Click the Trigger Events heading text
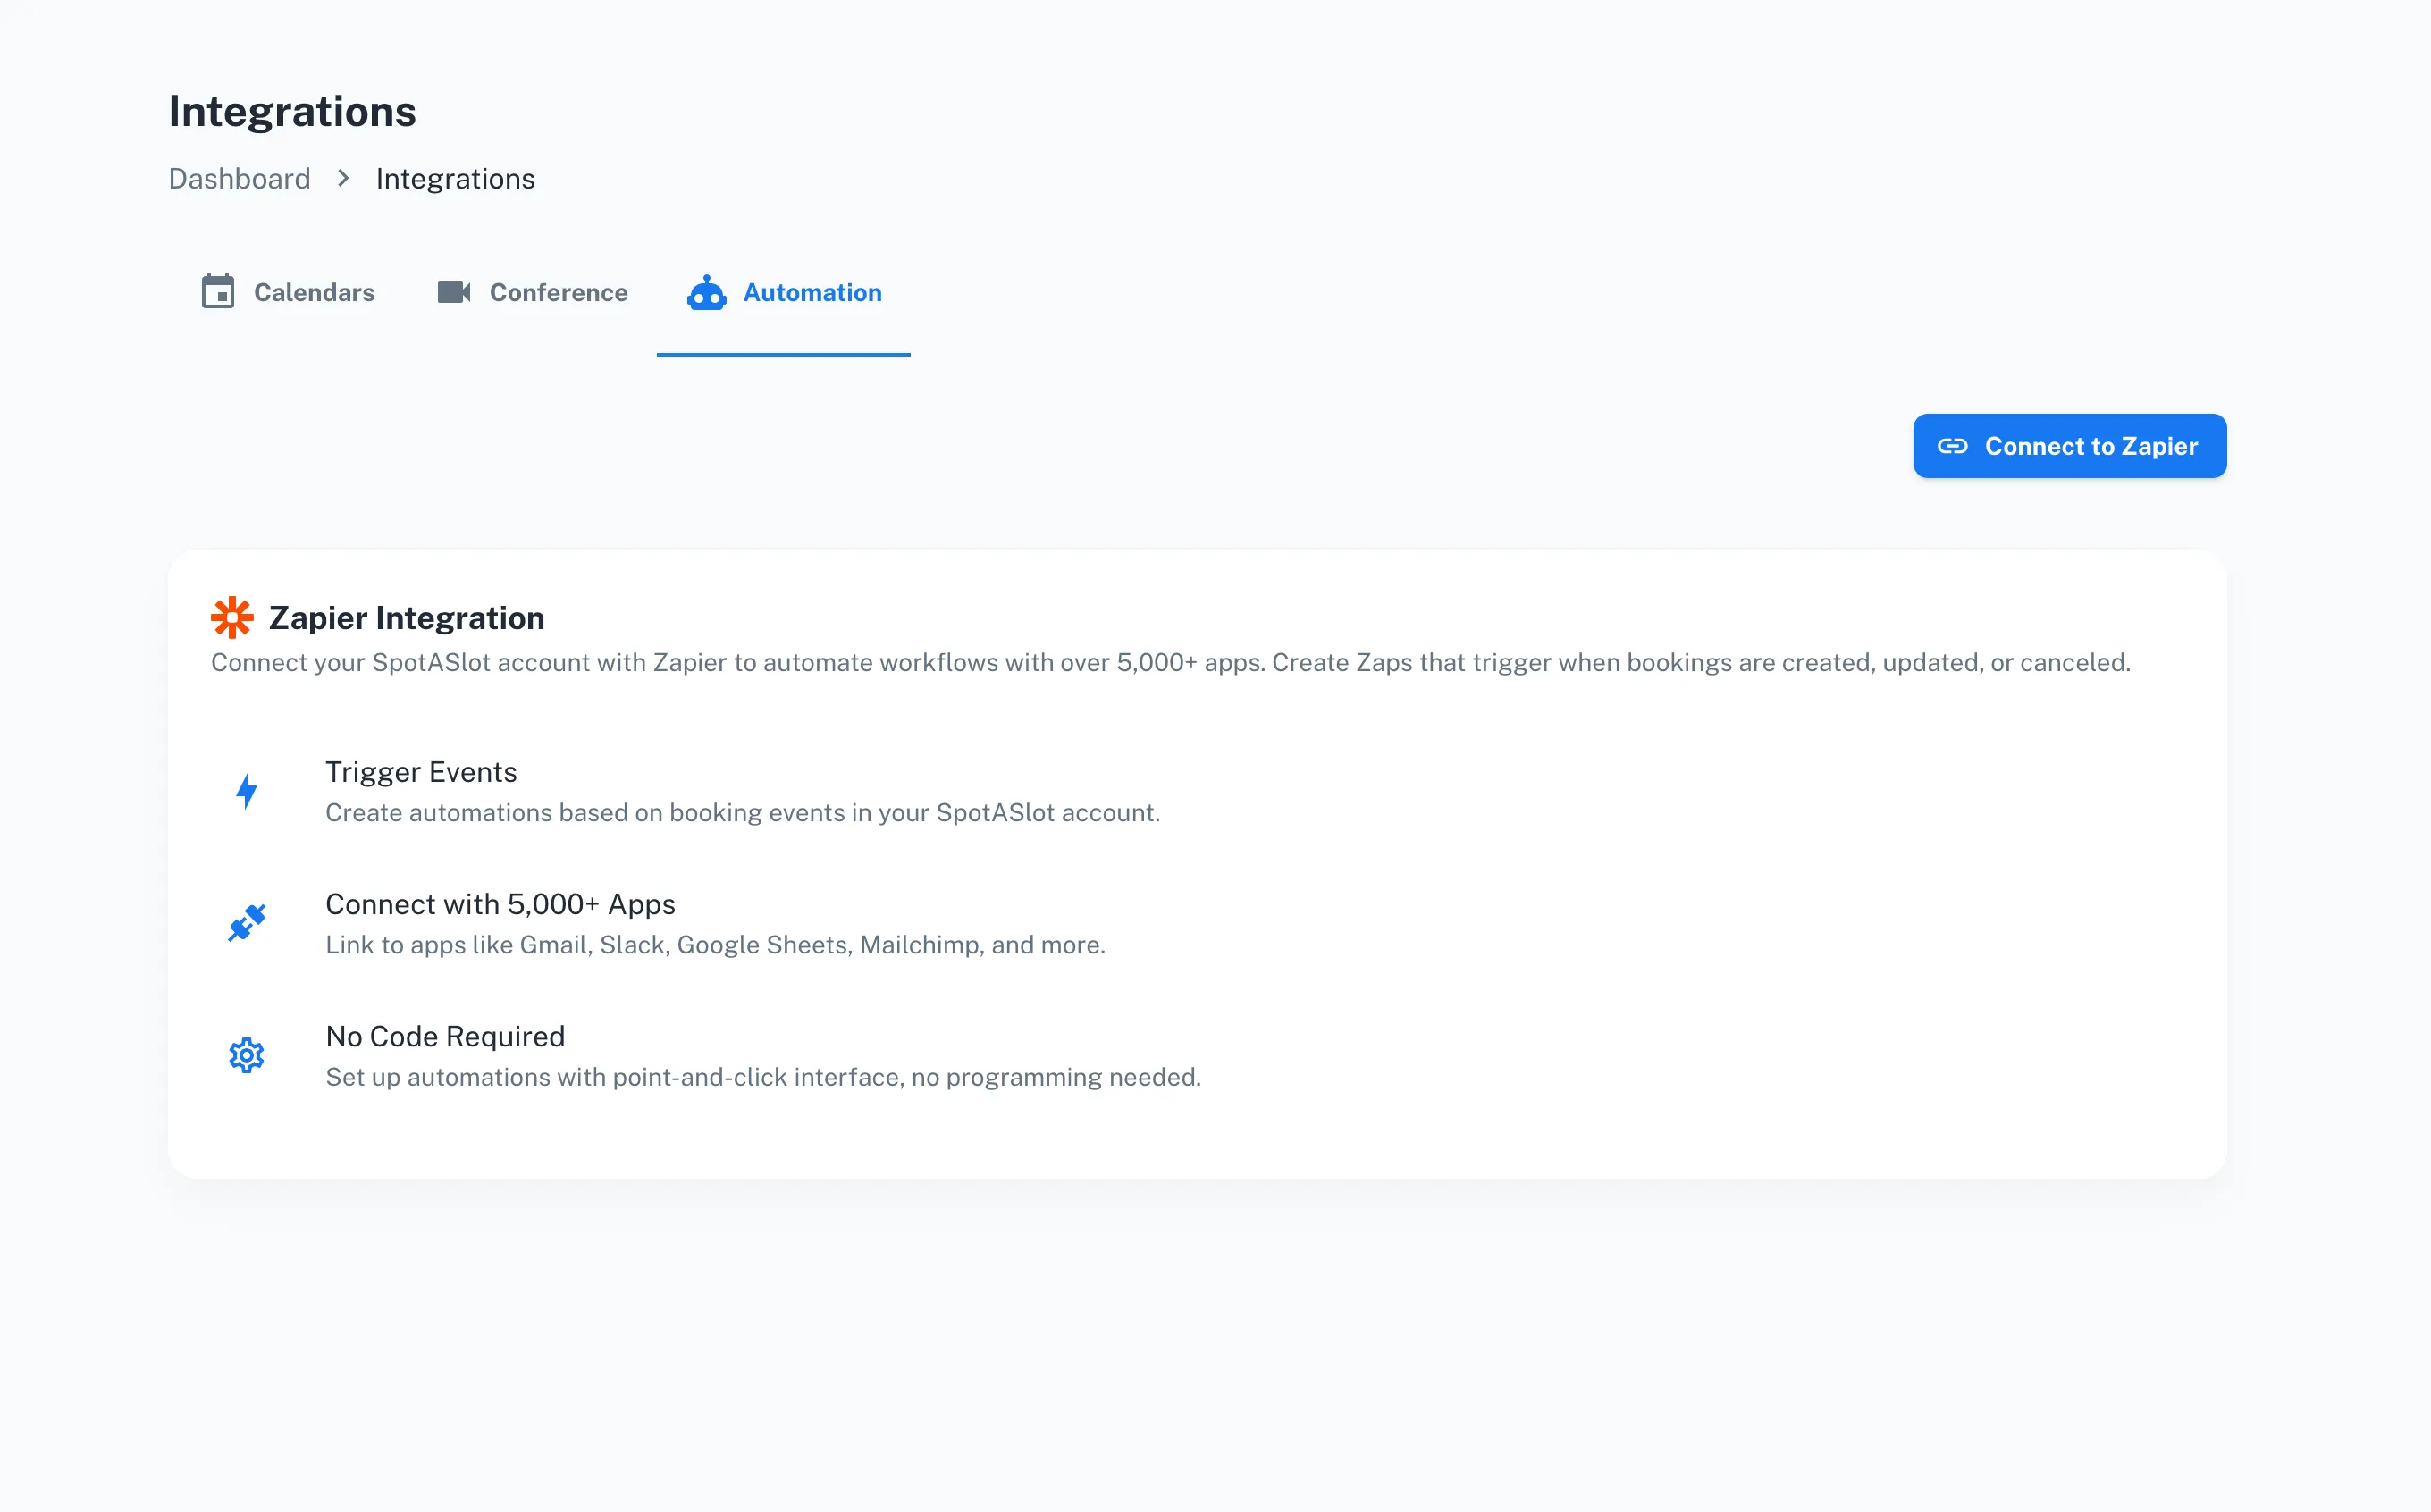2431x1512 pixels. (421, 771)
